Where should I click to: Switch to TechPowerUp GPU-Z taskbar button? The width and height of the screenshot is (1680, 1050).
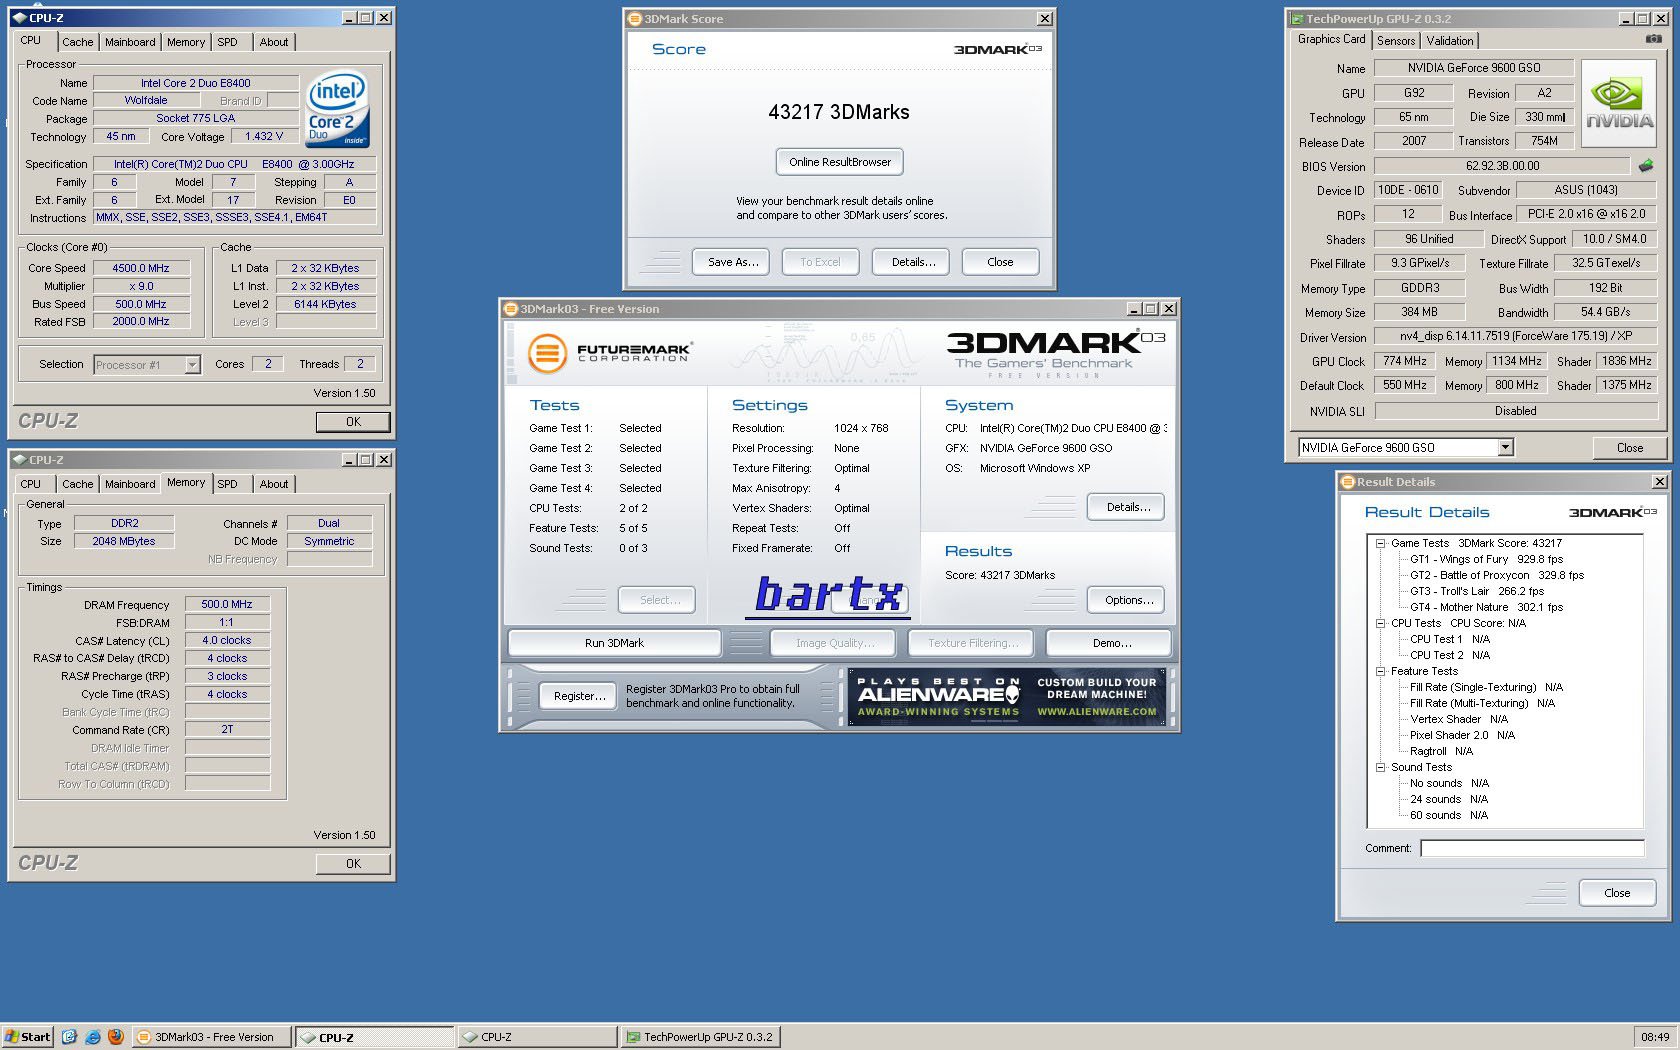point(700,1037)
